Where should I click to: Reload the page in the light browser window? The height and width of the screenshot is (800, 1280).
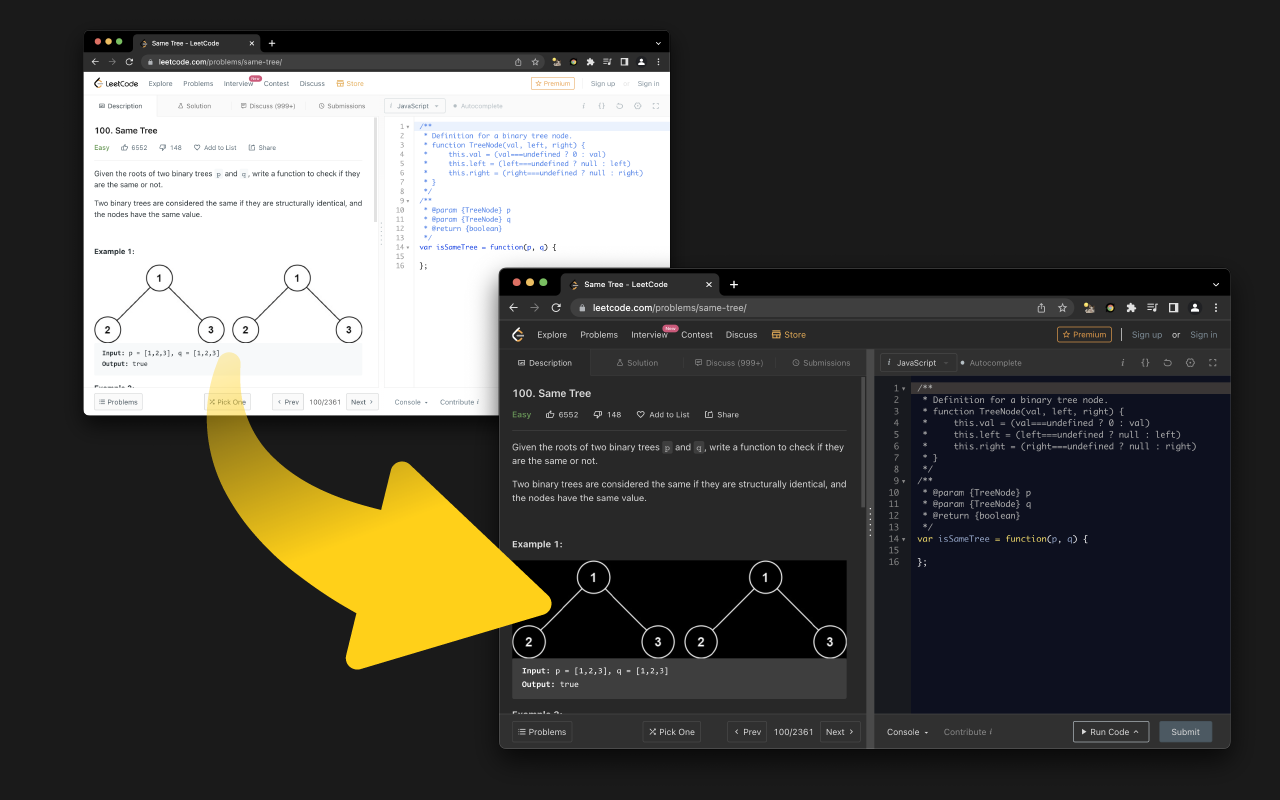point(129,62)
